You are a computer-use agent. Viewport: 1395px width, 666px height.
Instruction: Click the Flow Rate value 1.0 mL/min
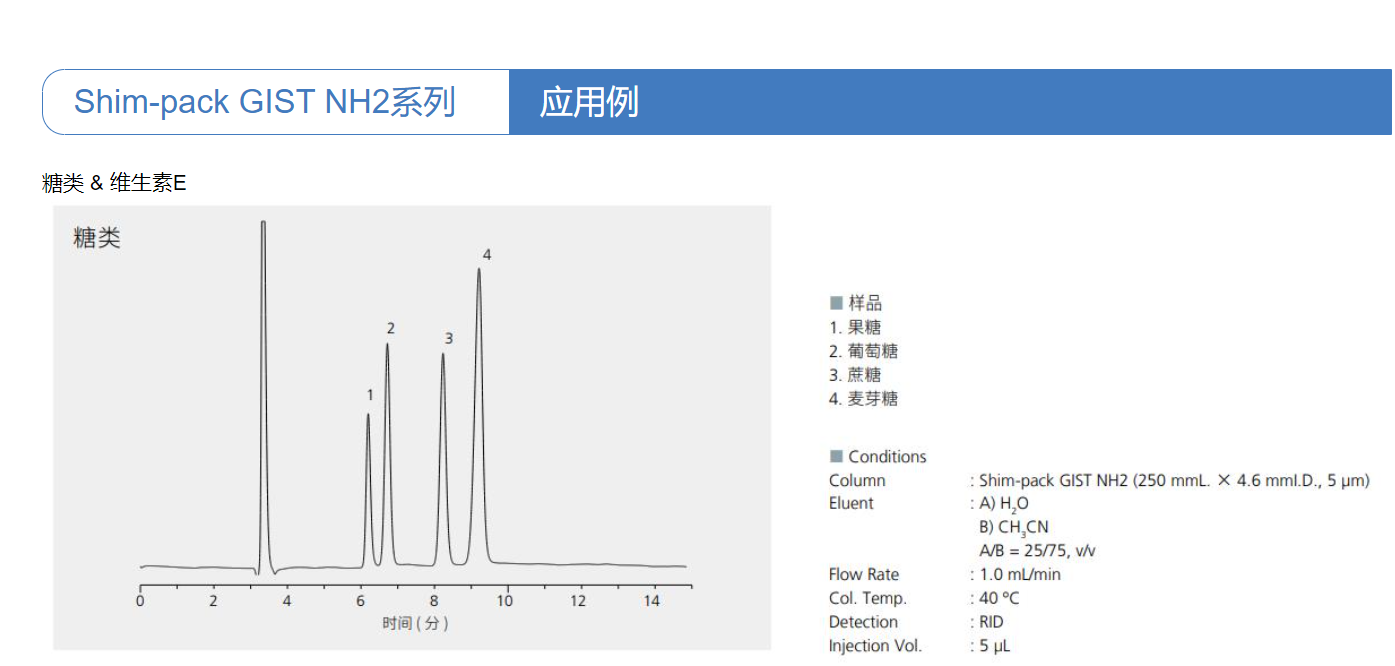point(1019,575)
